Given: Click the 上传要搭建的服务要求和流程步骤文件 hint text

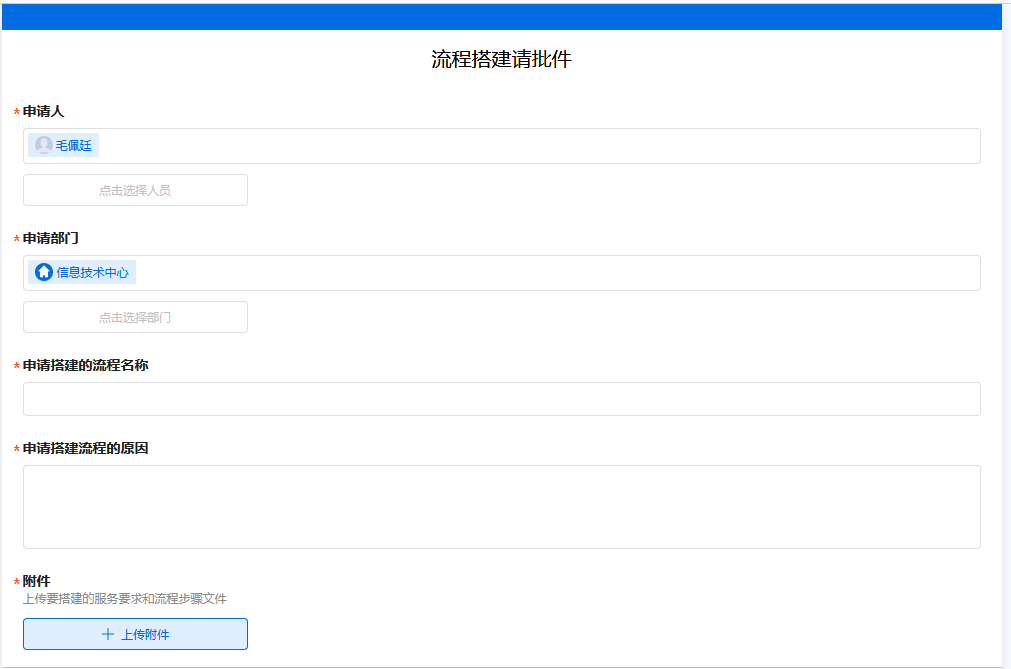Looking at the screenshot, I should 125,599.
